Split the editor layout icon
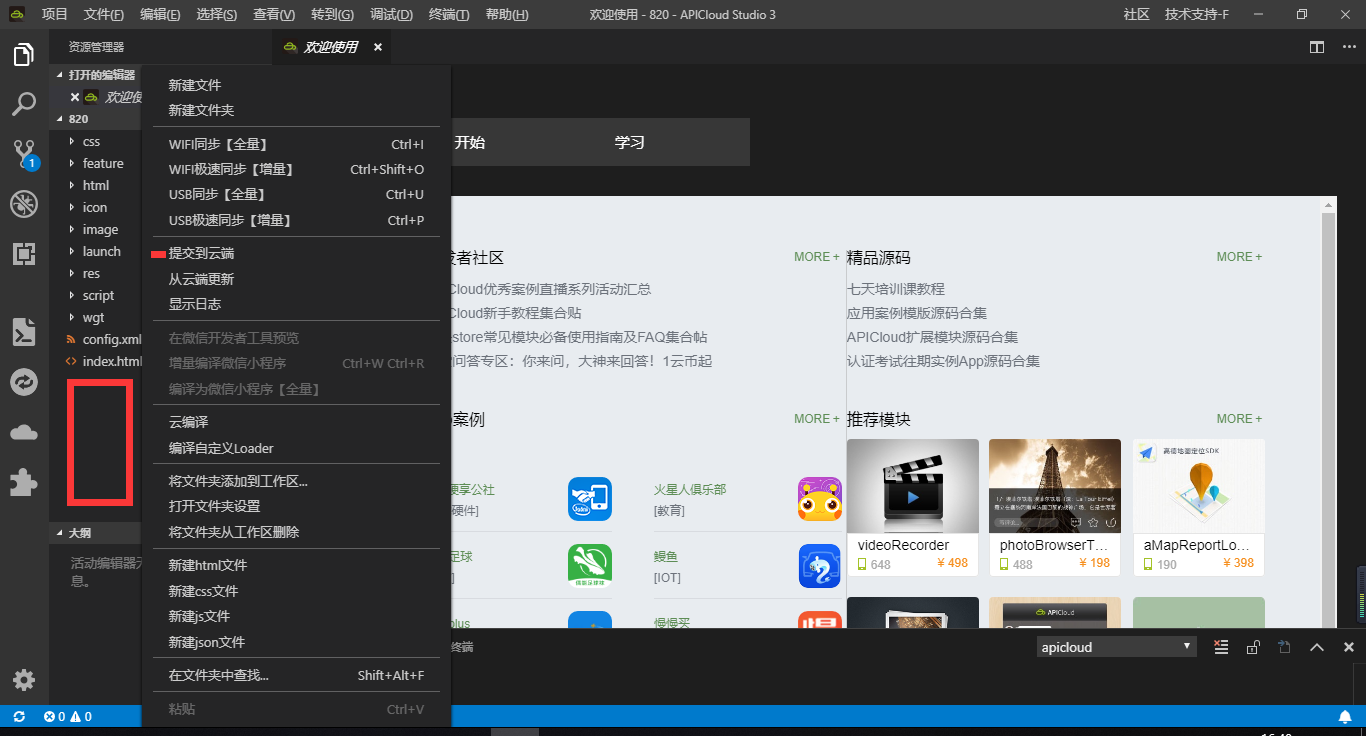This screenshot has height=736, width=1366. click(x=1317, y=47)
